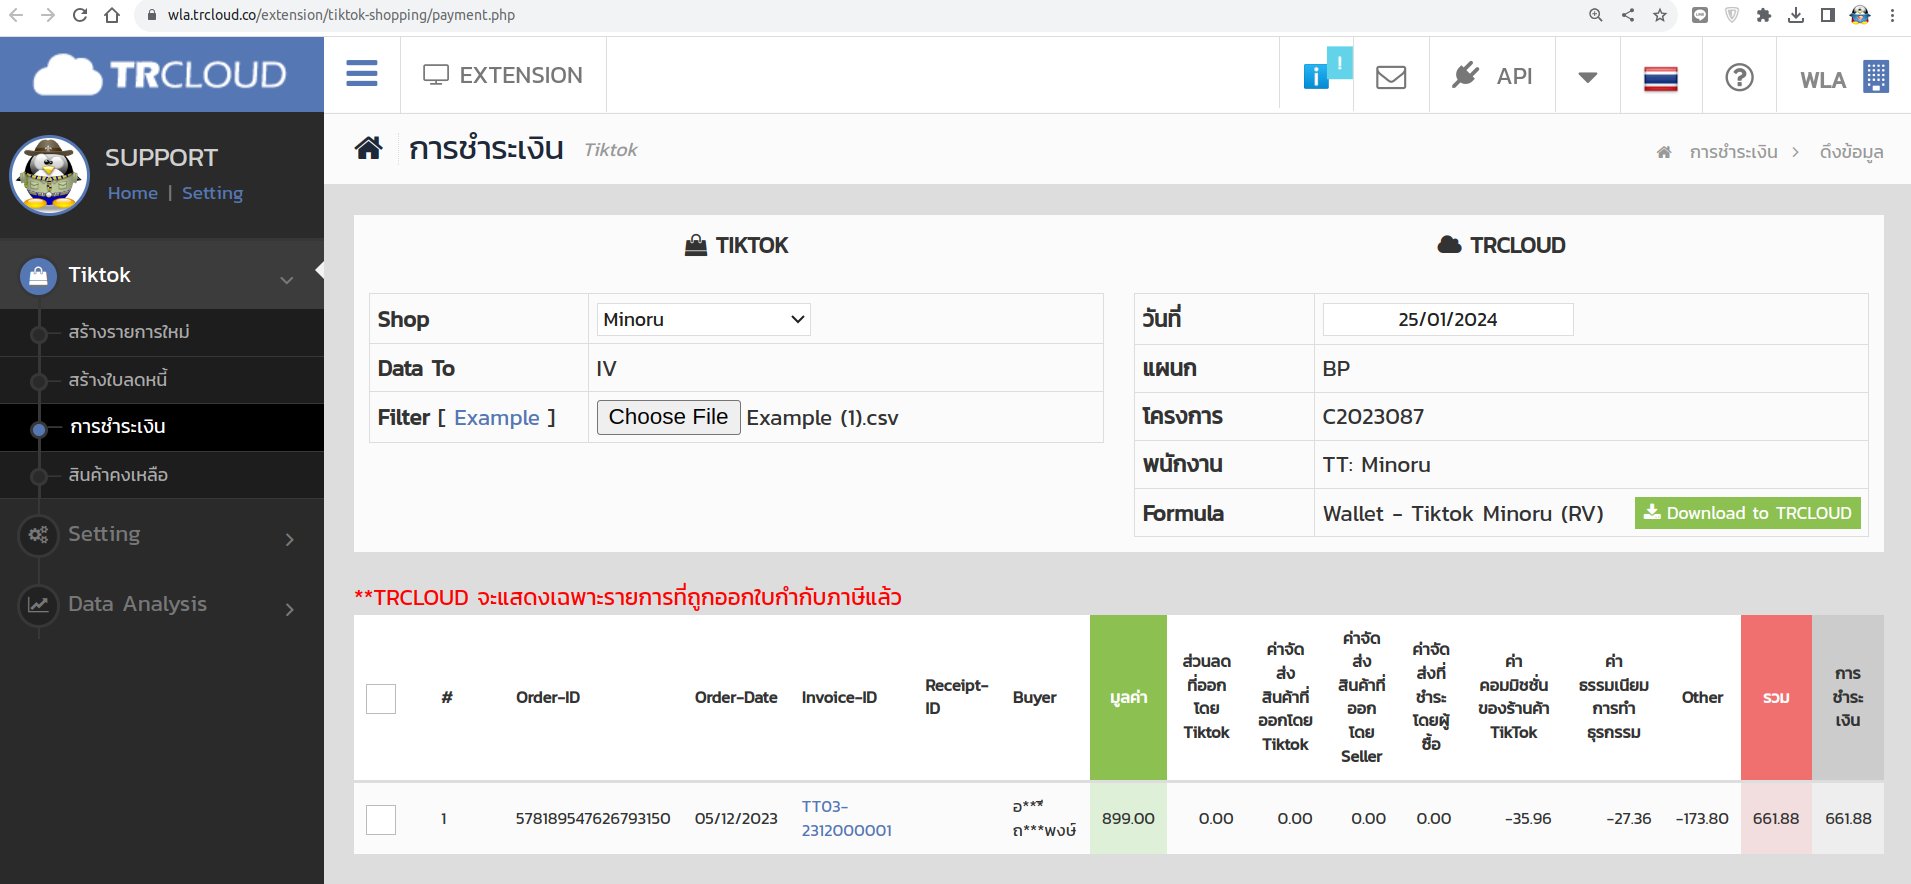Click the browser home button

(x=112, y=15)
